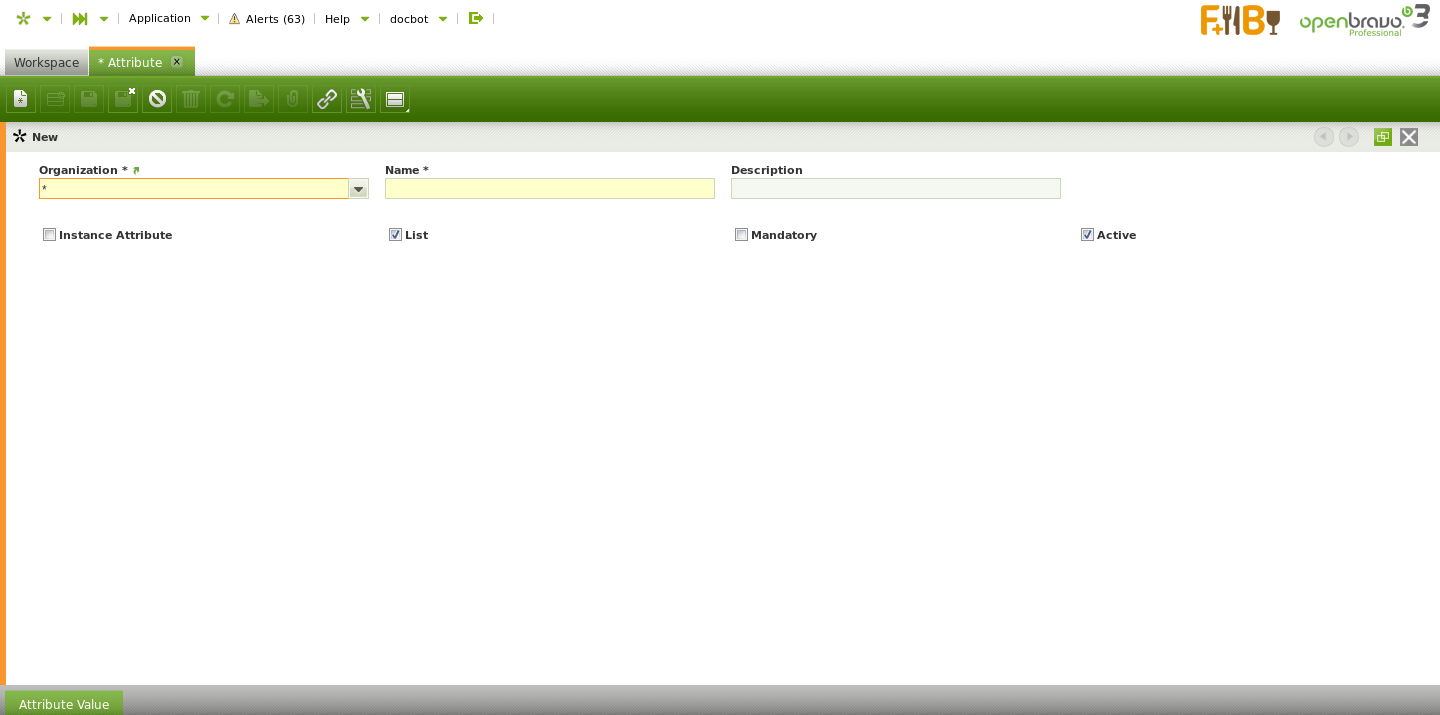Click into the Name input field
Image resolution: width=1440 pixels, height=715 pixels.
549,189
